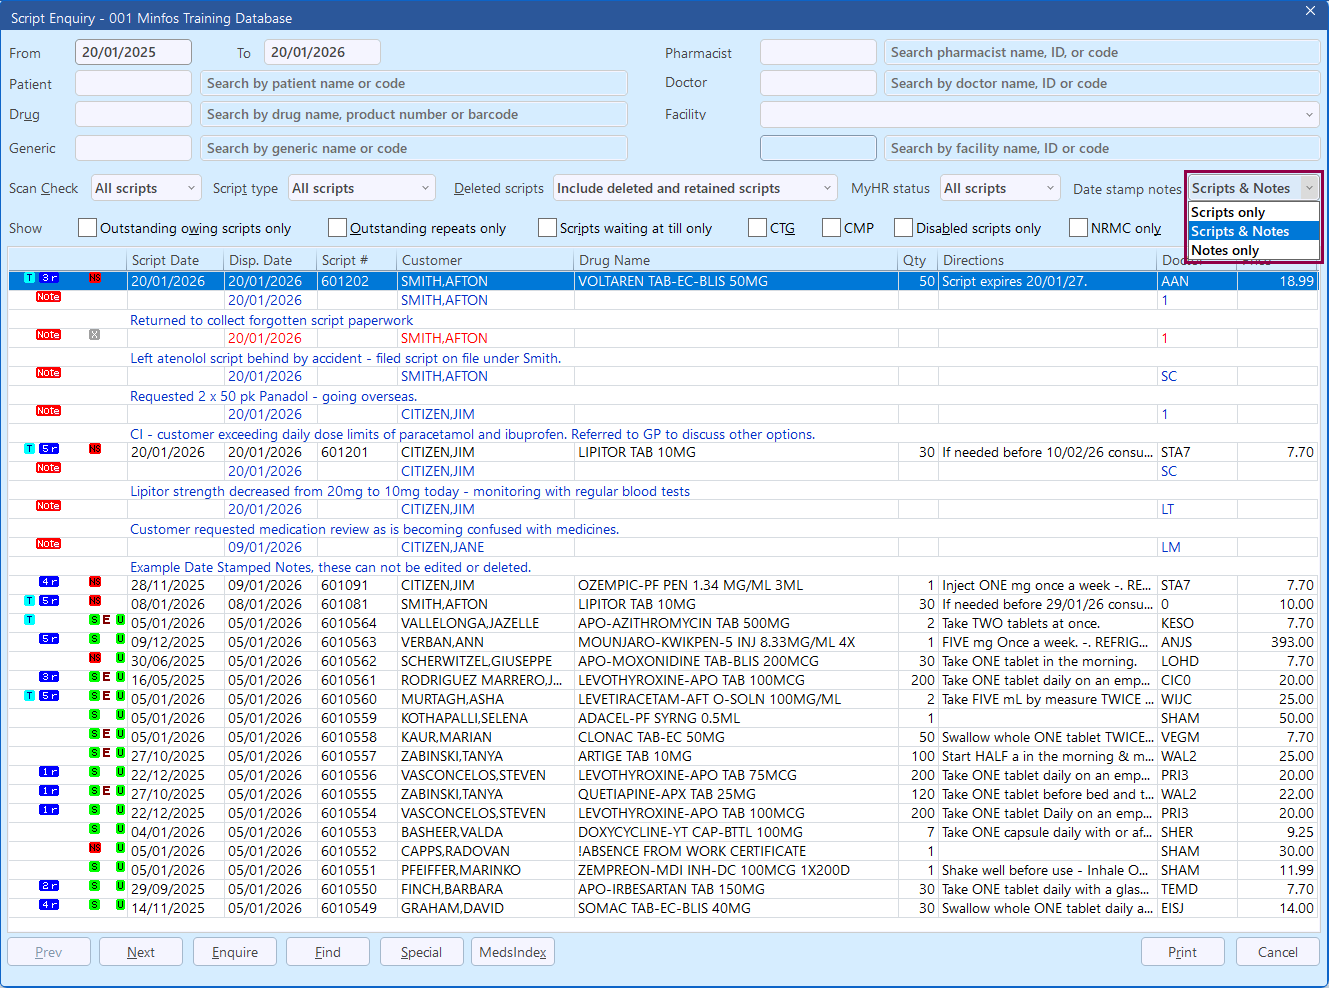1329x988 pixels.
Task: Check the Disabled scripts only box
Action: (x=903, y=228)
